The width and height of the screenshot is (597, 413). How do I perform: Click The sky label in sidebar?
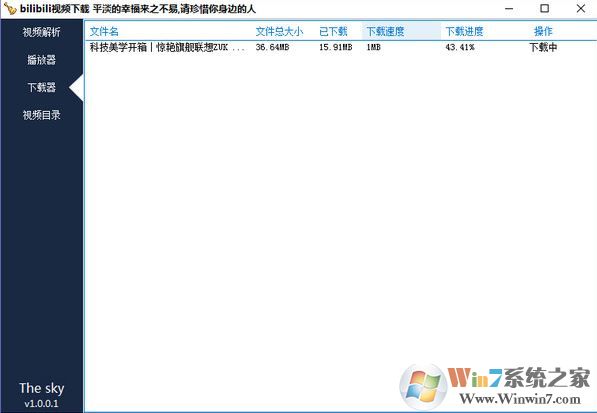click(42, 388)
